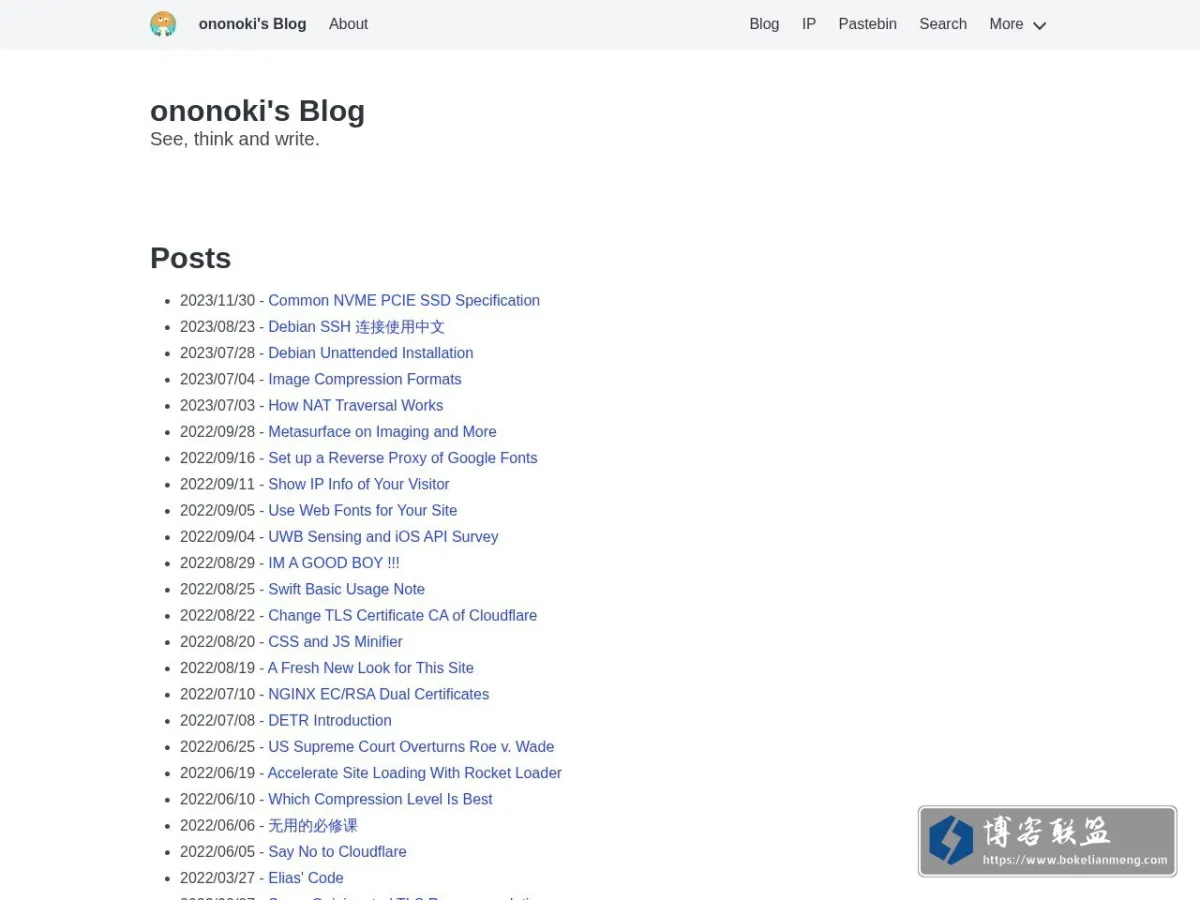Open Show IP Info of Your Visitor post
This screenshot has height=900, width=1200.
(359, 484)
